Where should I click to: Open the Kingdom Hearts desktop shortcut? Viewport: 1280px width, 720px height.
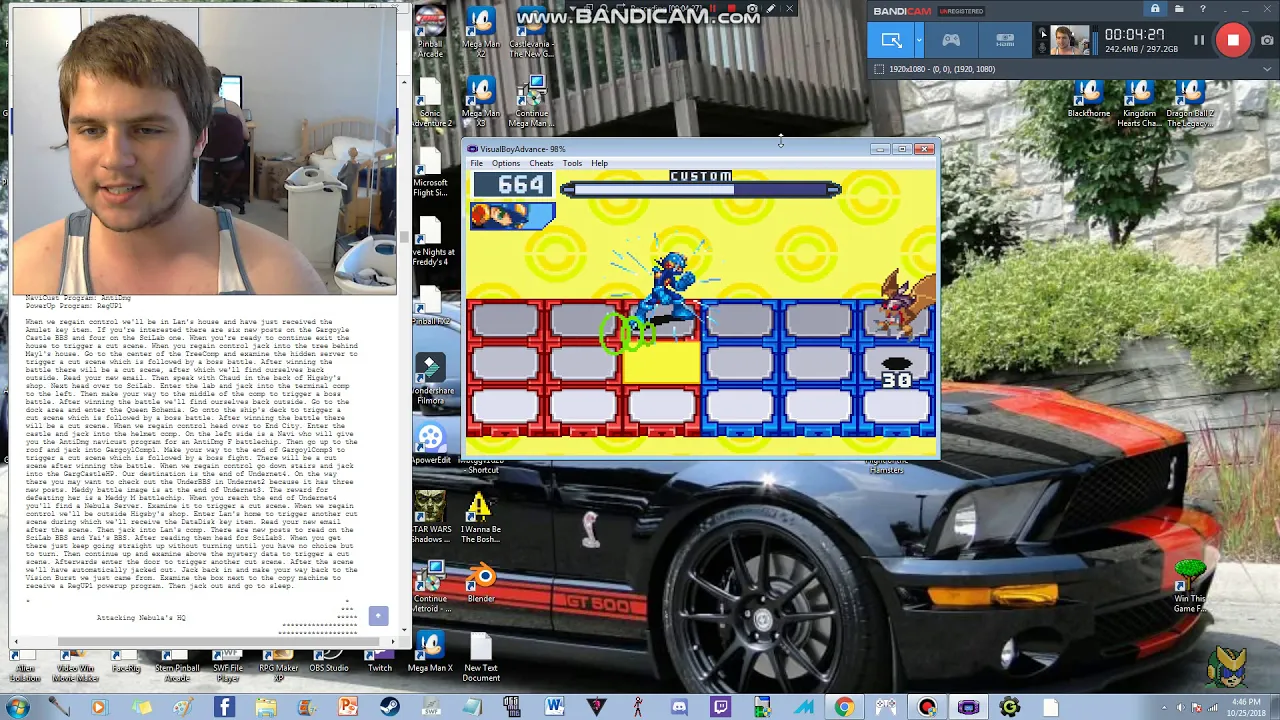tap(1139, 102)
